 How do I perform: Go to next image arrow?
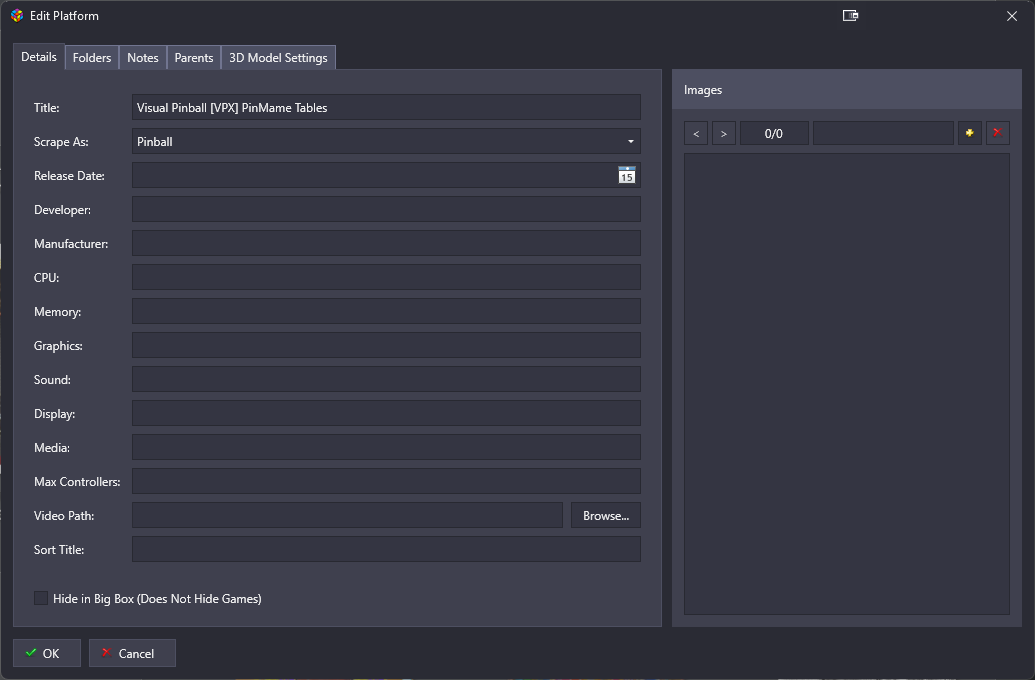723,133
